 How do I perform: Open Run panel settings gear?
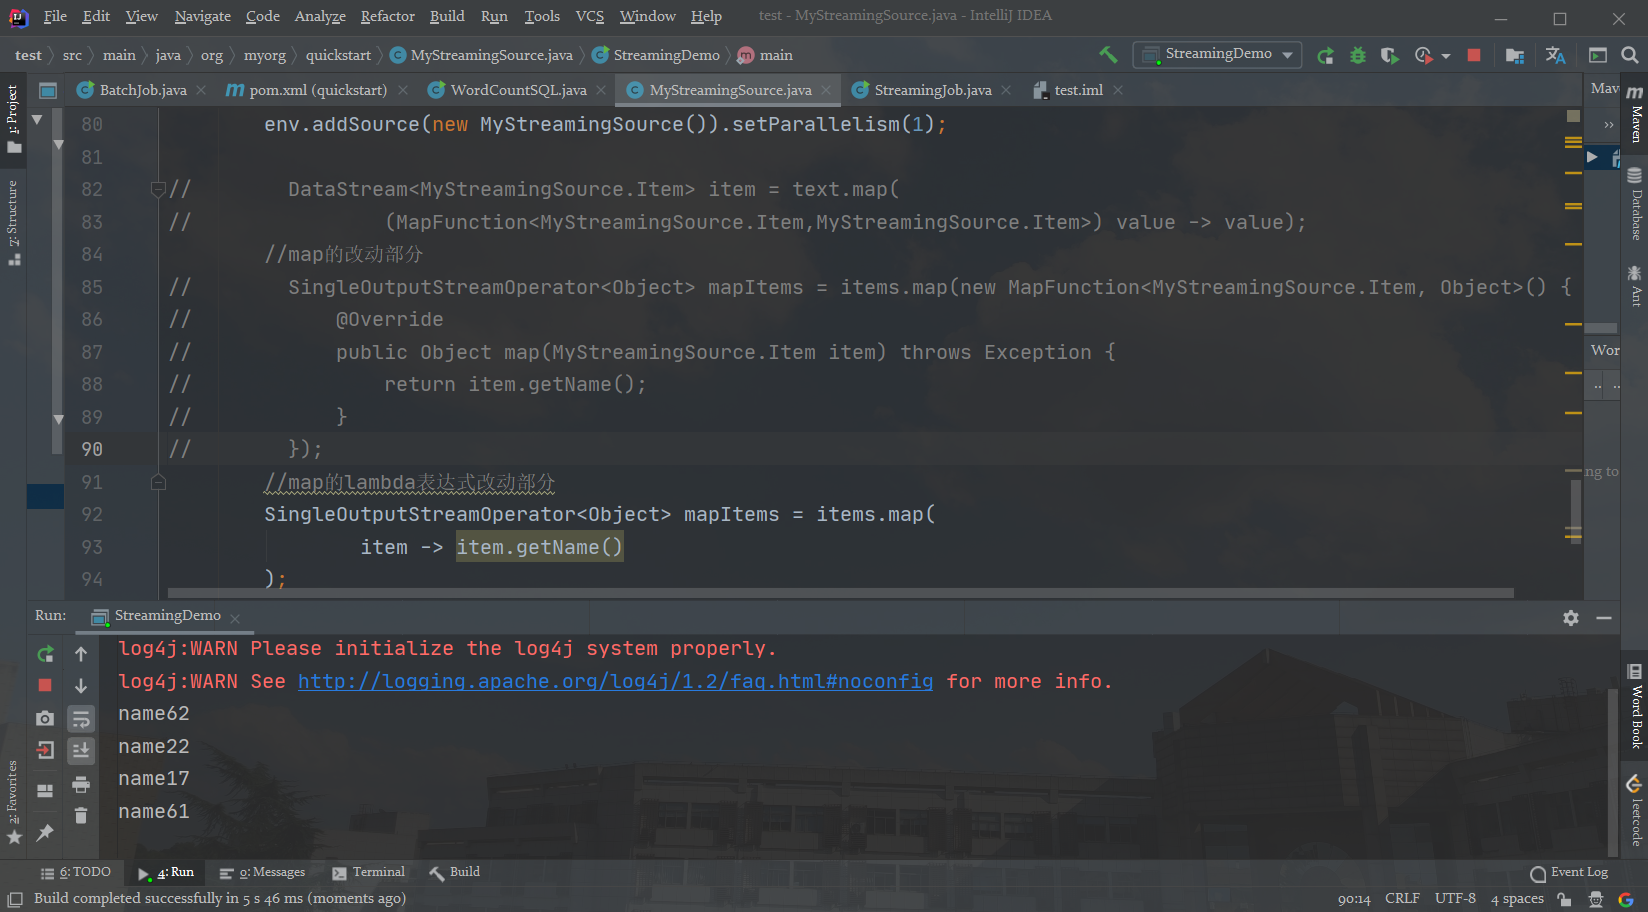(x=1571, y=618)
